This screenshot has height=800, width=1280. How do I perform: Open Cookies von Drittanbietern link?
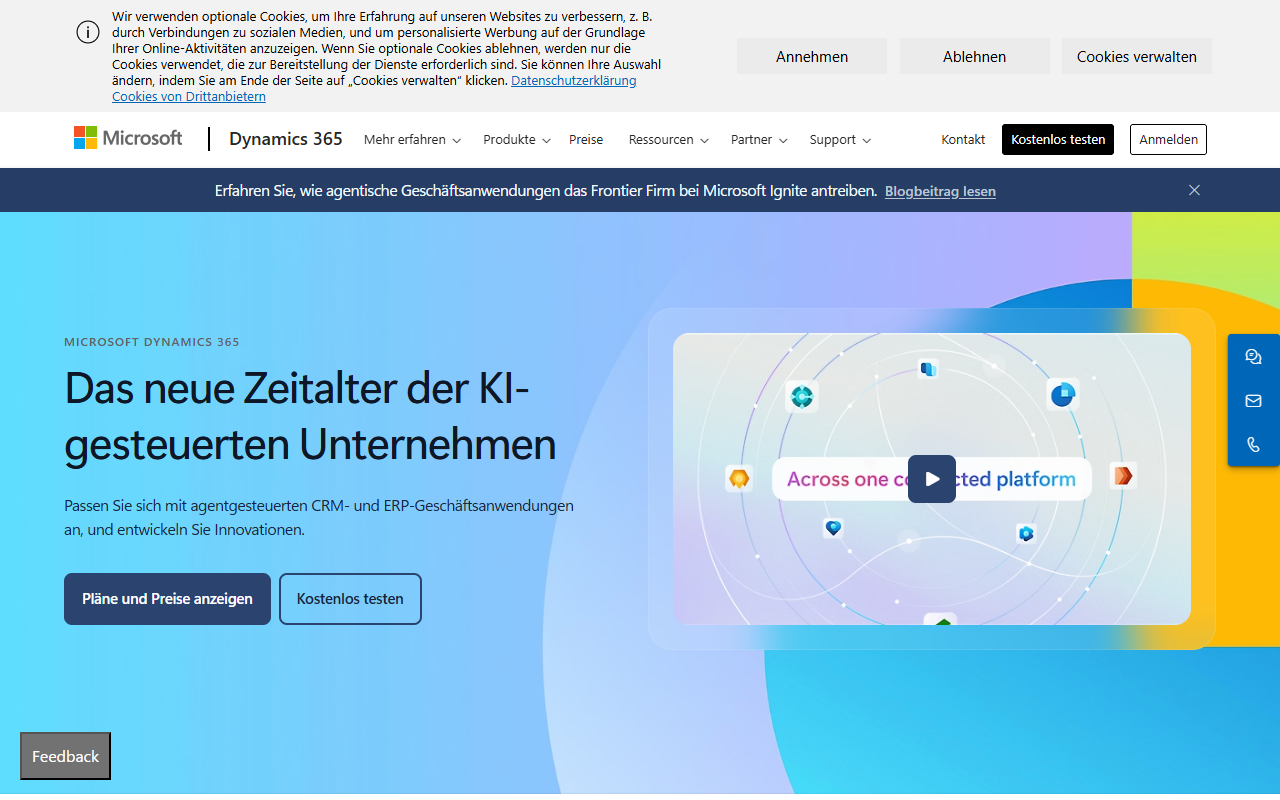pos(189,97)
